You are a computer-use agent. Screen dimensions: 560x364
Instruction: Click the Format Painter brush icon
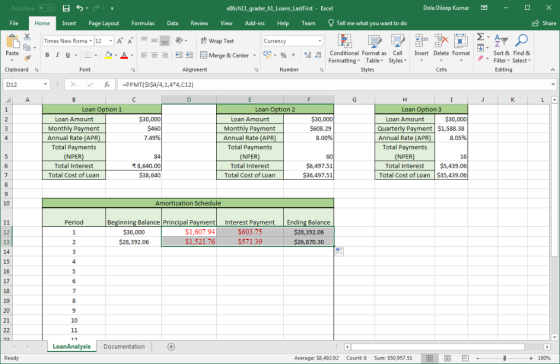27,58
